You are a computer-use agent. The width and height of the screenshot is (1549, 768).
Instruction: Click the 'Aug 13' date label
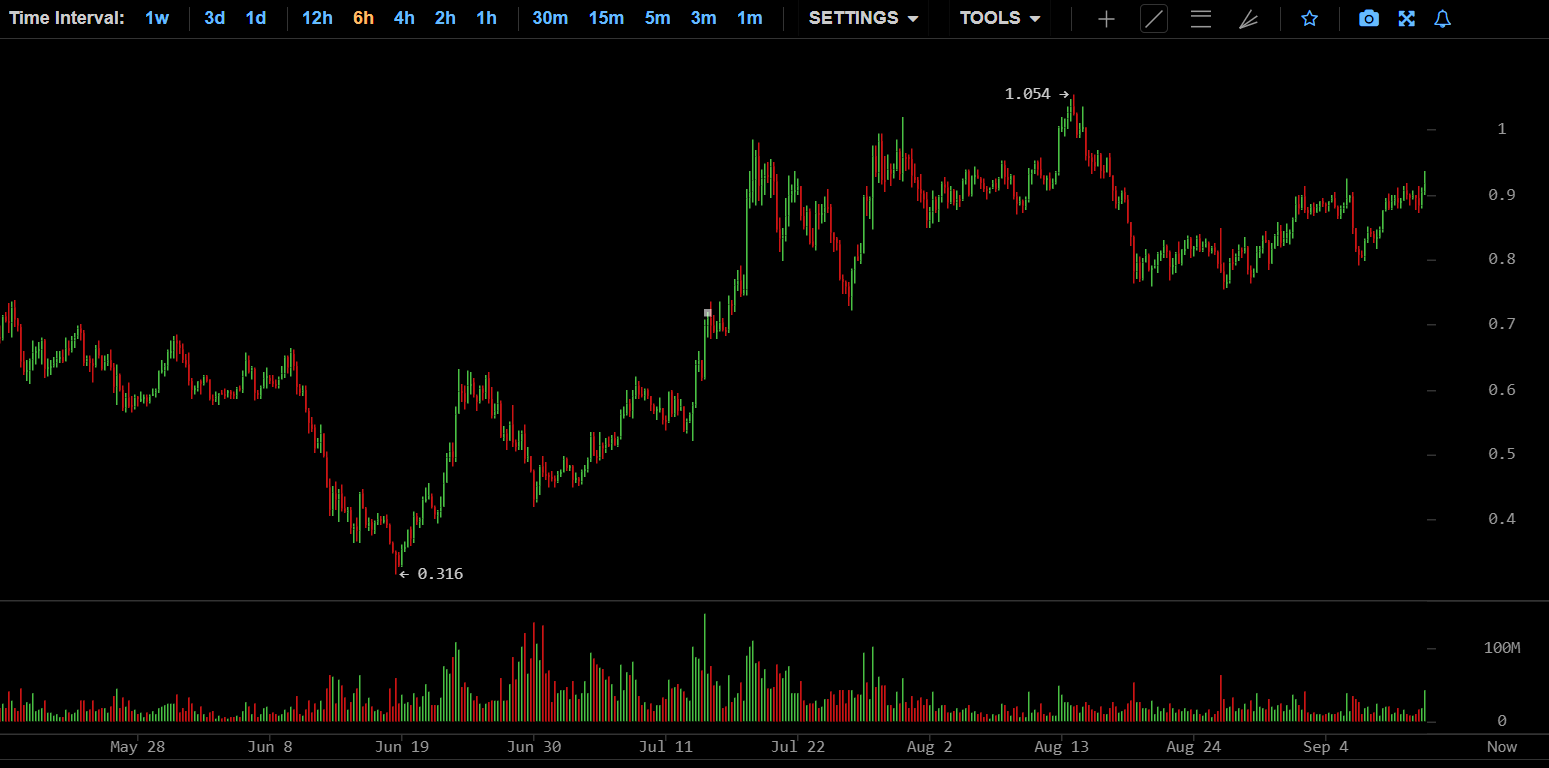[1061, 747]
